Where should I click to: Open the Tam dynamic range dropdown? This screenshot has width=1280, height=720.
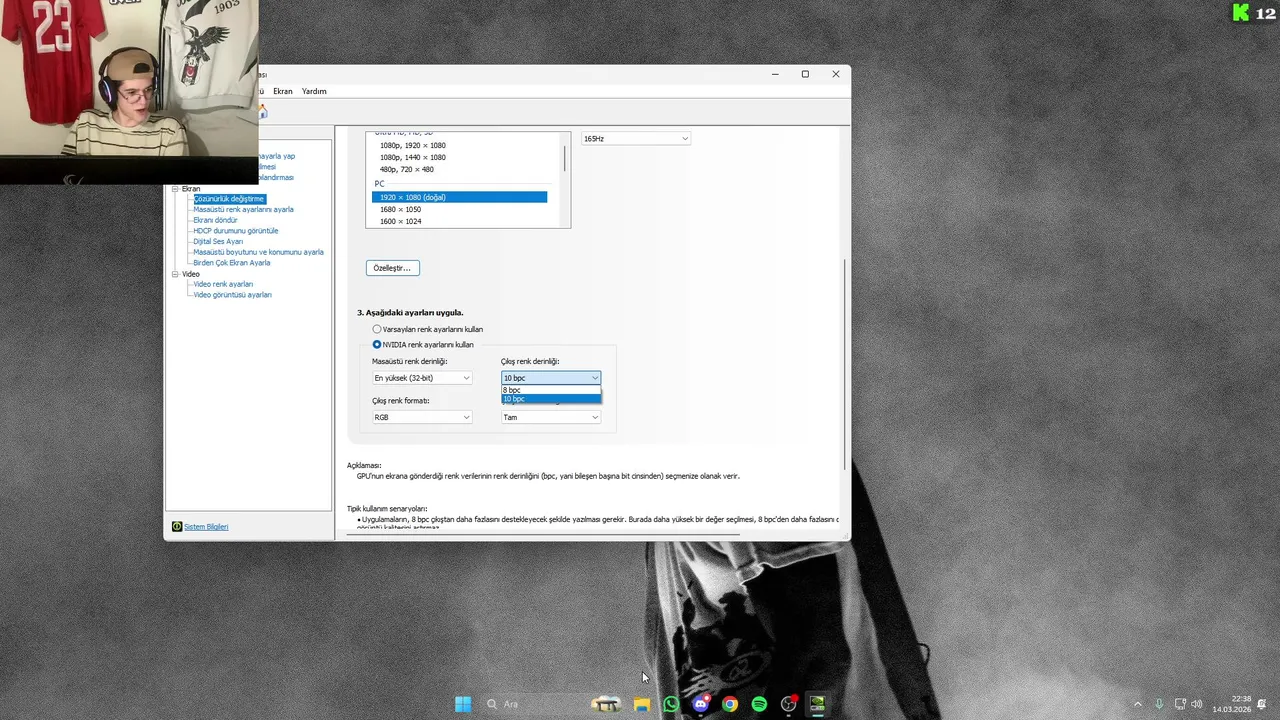[551, 417]
